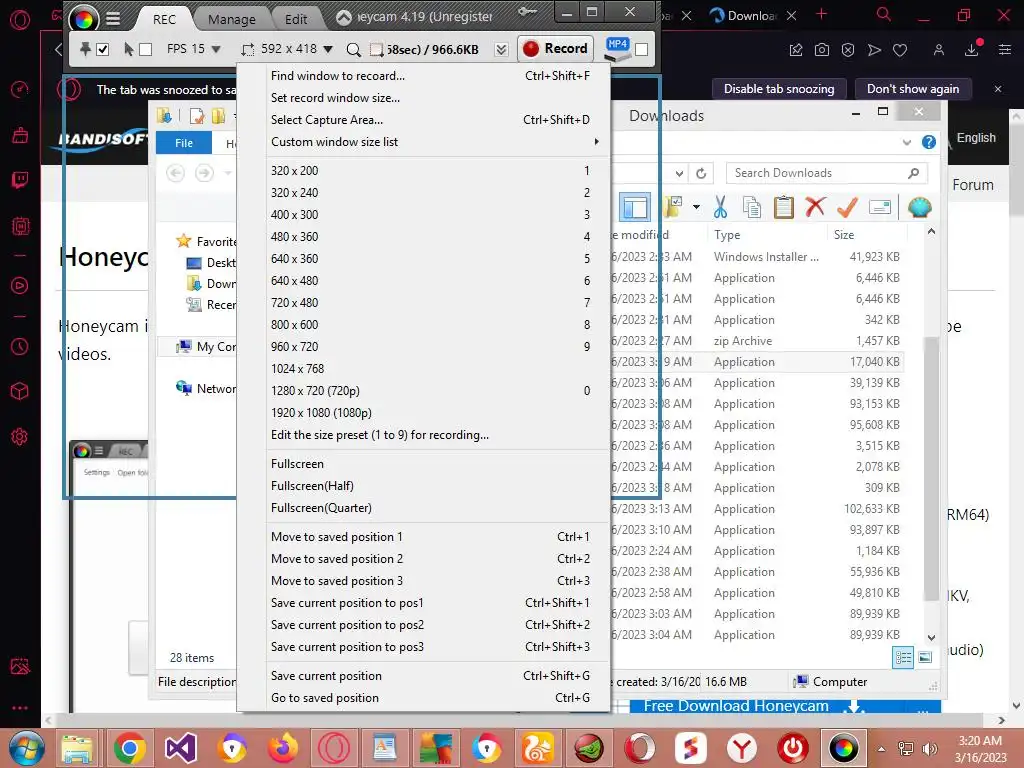Viewport: 1024px width, 768px height.
Task: Open the FPS 15 dropdown
Action: pos(216,50)
